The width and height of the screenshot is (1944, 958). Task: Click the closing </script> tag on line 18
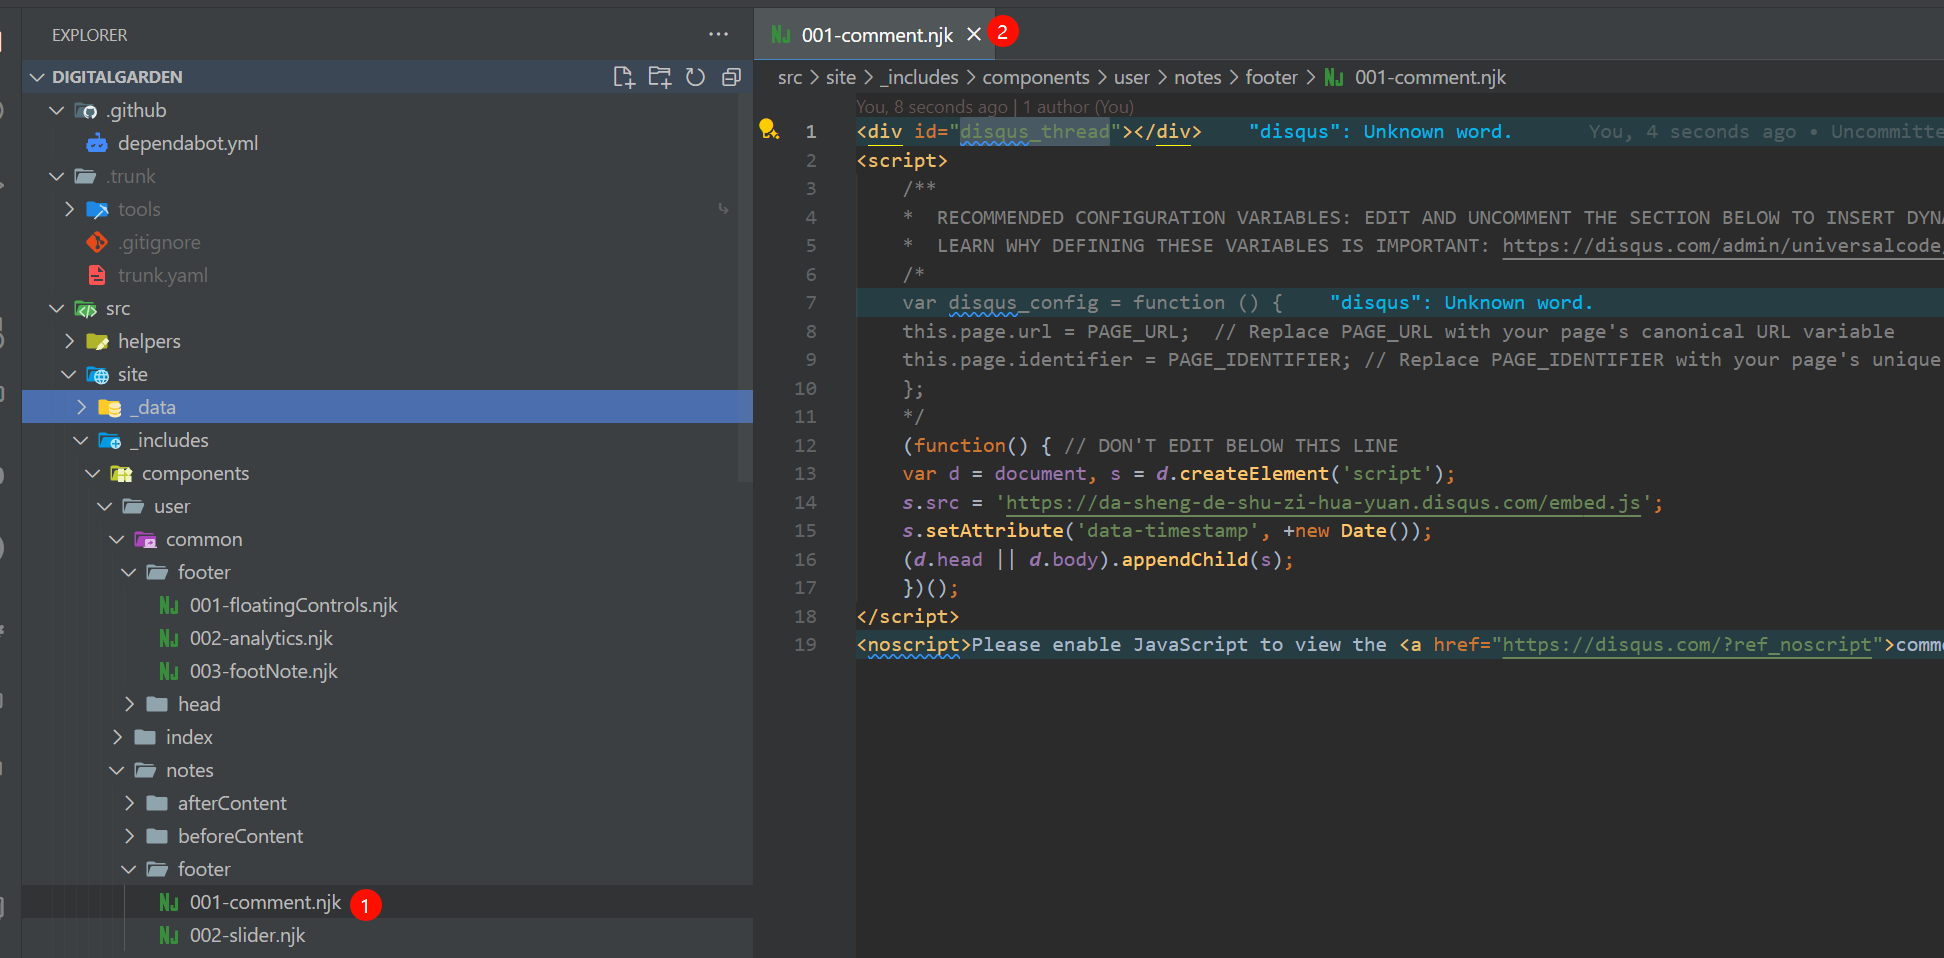click(x=908, y=616)
